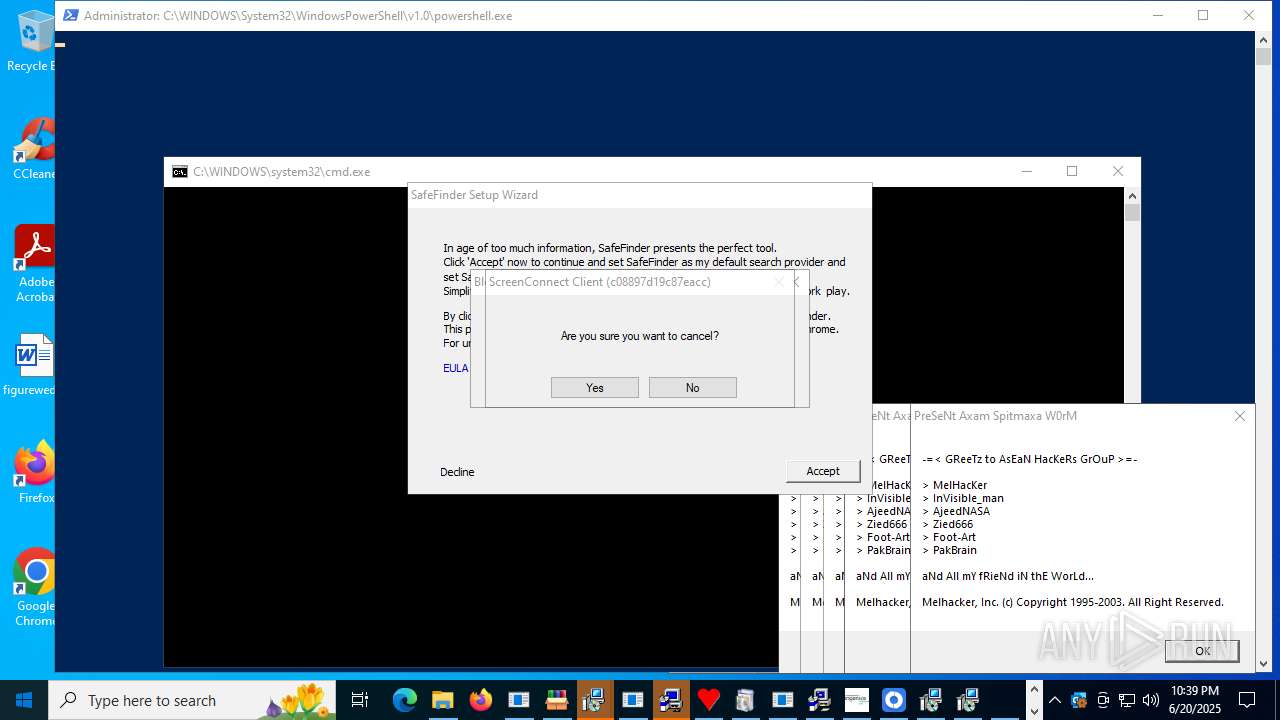1280x720 pixels.
Task: Click the ScreenConnect Client dialog title
Action: click(x=599, y=282)
